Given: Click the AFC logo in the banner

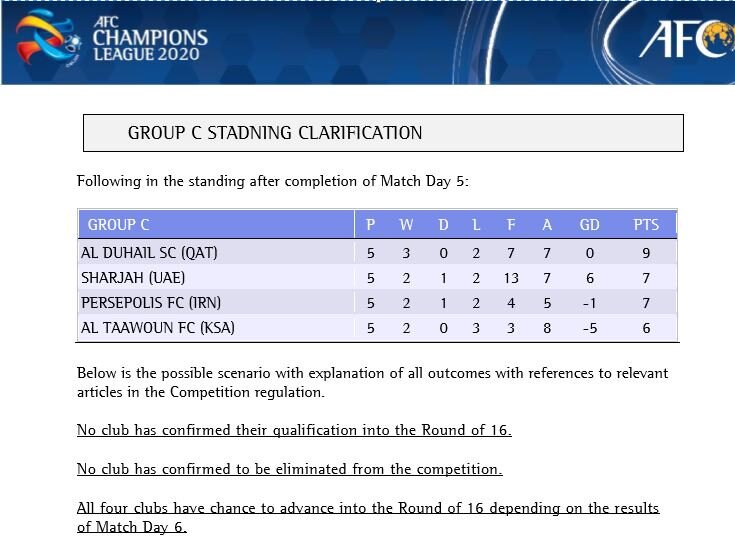Looking at the screenshot, I should [686, 40].
